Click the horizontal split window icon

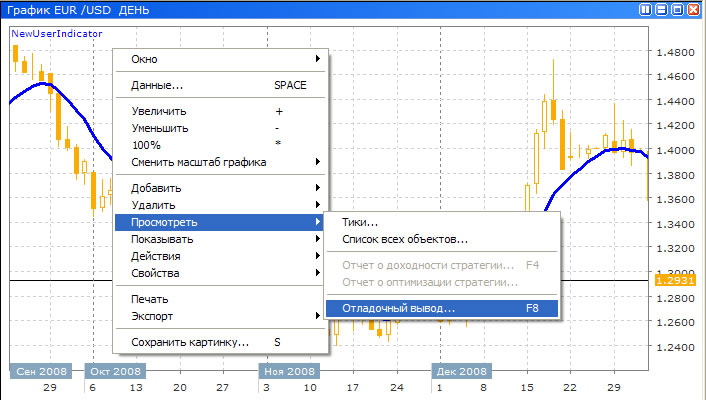pyautogui.click(x=662, y=9)
